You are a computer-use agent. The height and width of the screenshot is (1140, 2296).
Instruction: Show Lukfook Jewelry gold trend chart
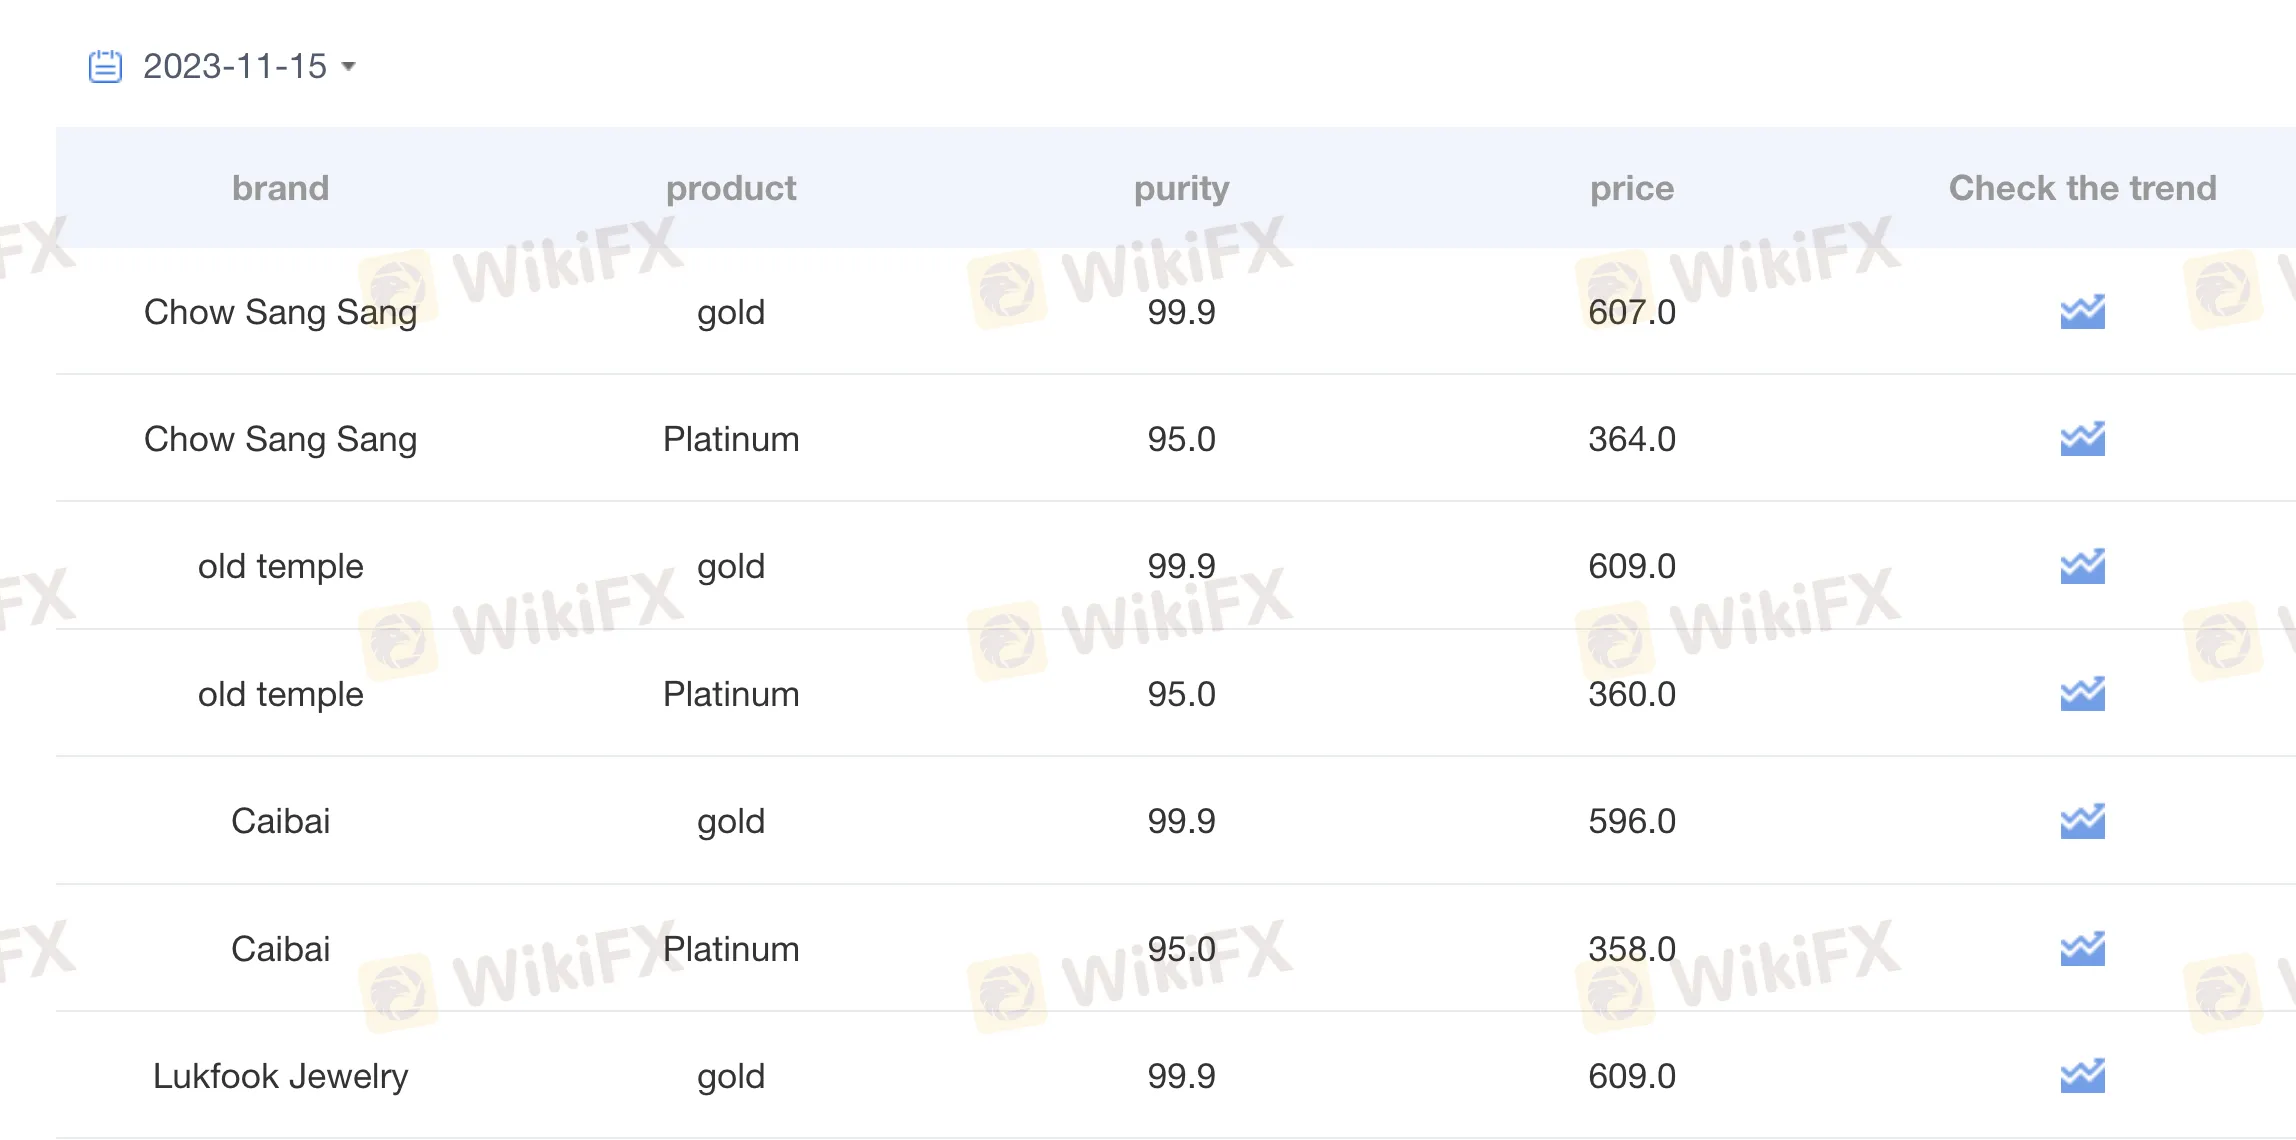pyautogui.click(x=2082, y=1076)
